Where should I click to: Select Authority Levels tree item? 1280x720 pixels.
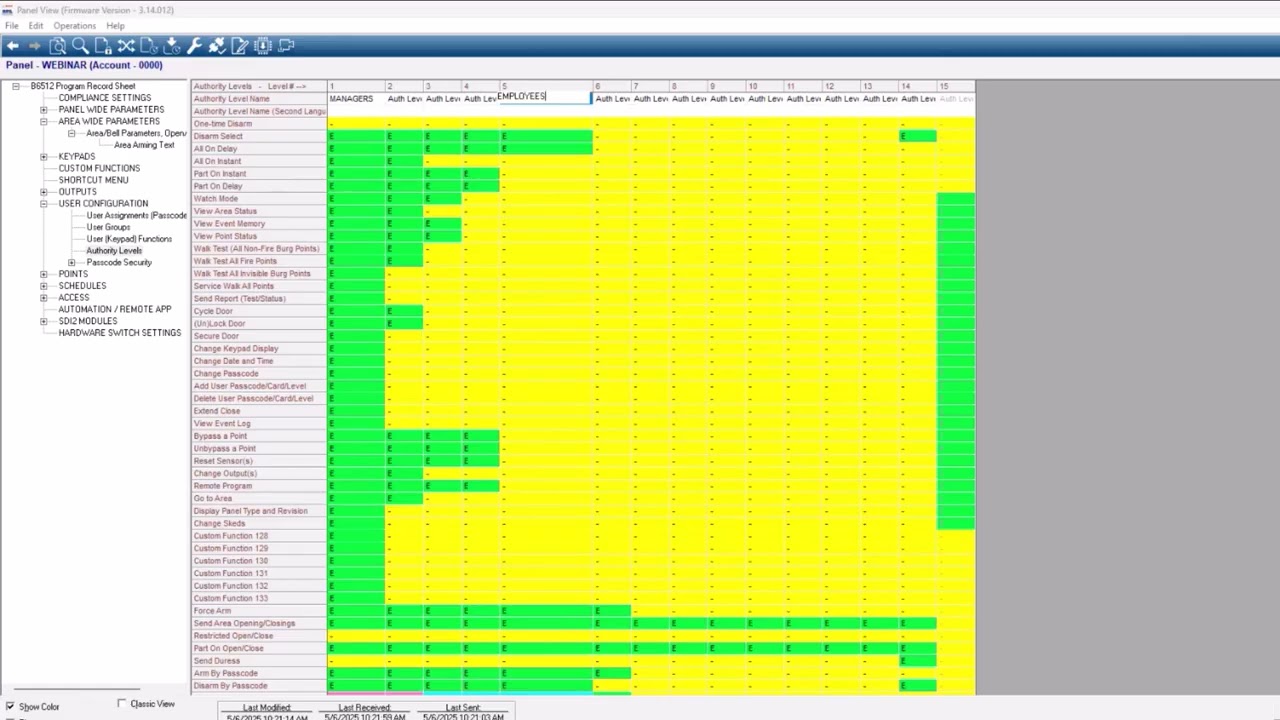[x=114, y=251]
